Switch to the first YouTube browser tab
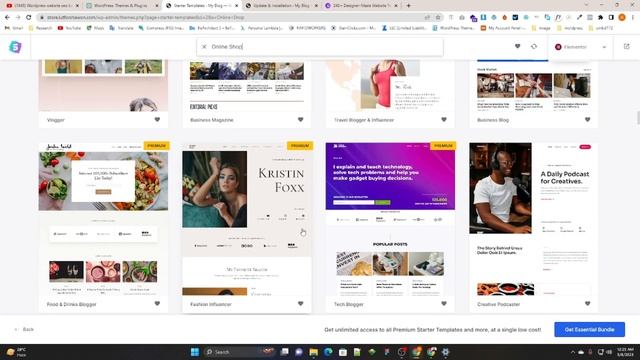The height and width of the screenshot is (360, 640). [42, 6]
